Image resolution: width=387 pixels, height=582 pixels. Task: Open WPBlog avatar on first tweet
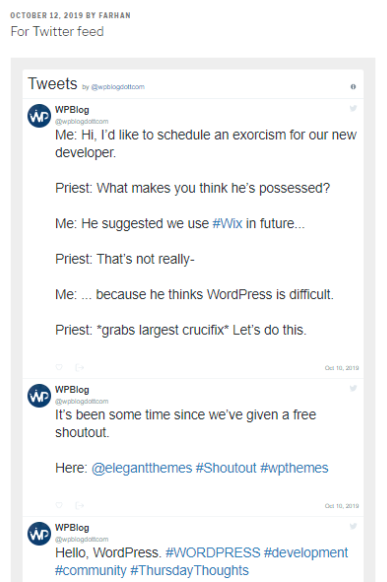point(39,116)
